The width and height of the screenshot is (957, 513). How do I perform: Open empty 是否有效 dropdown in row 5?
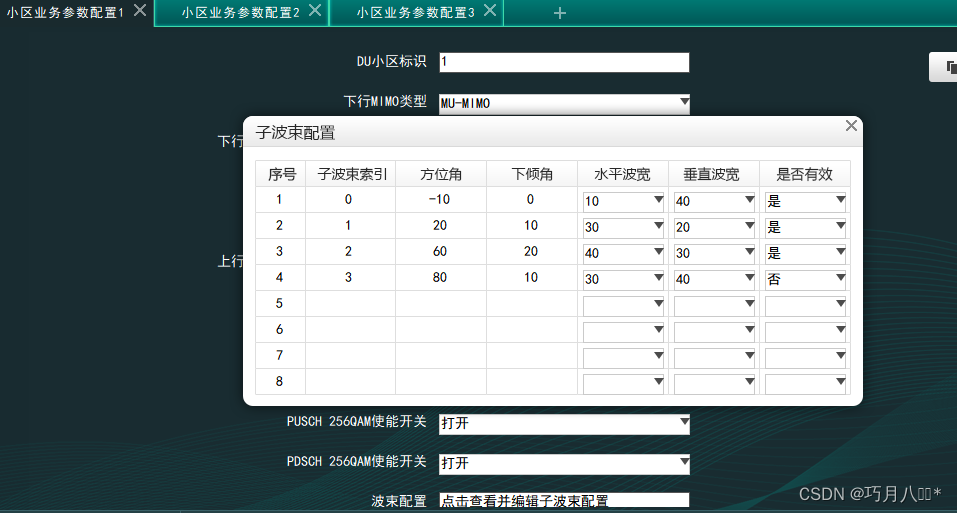tap(805, 305)
